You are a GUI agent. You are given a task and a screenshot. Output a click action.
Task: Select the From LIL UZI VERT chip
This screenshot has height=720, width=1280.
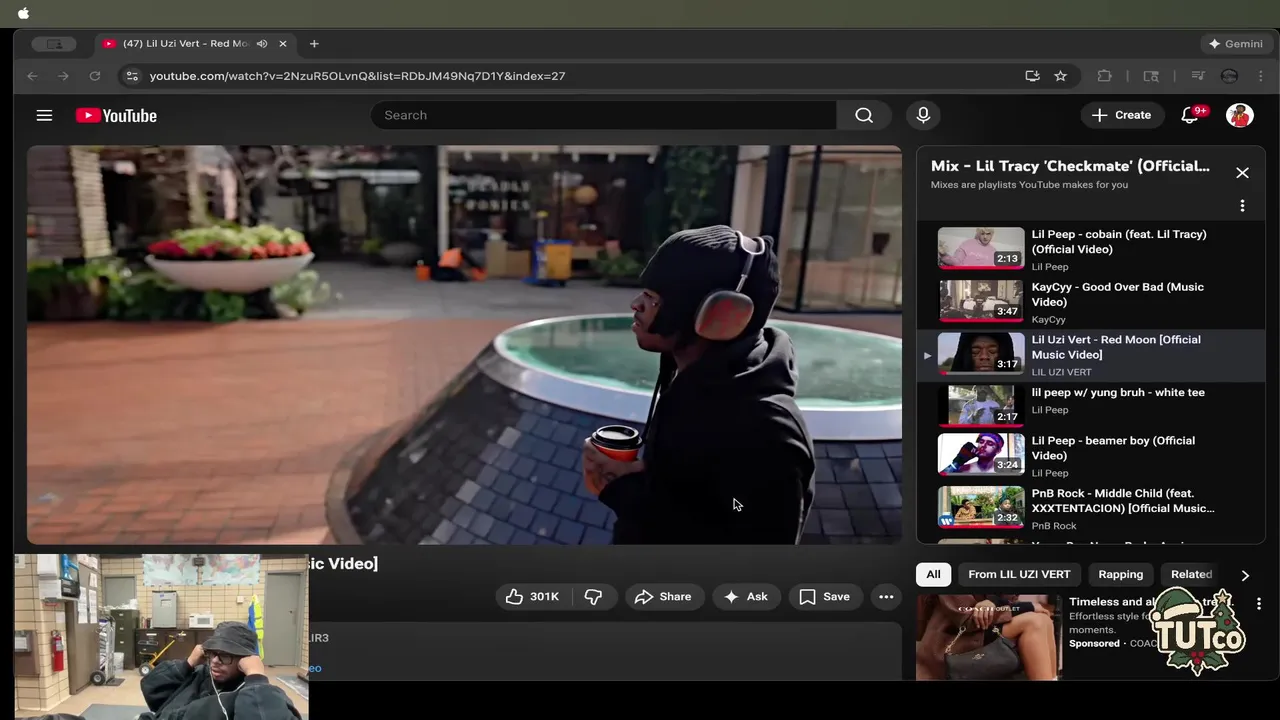[1019, 574]
